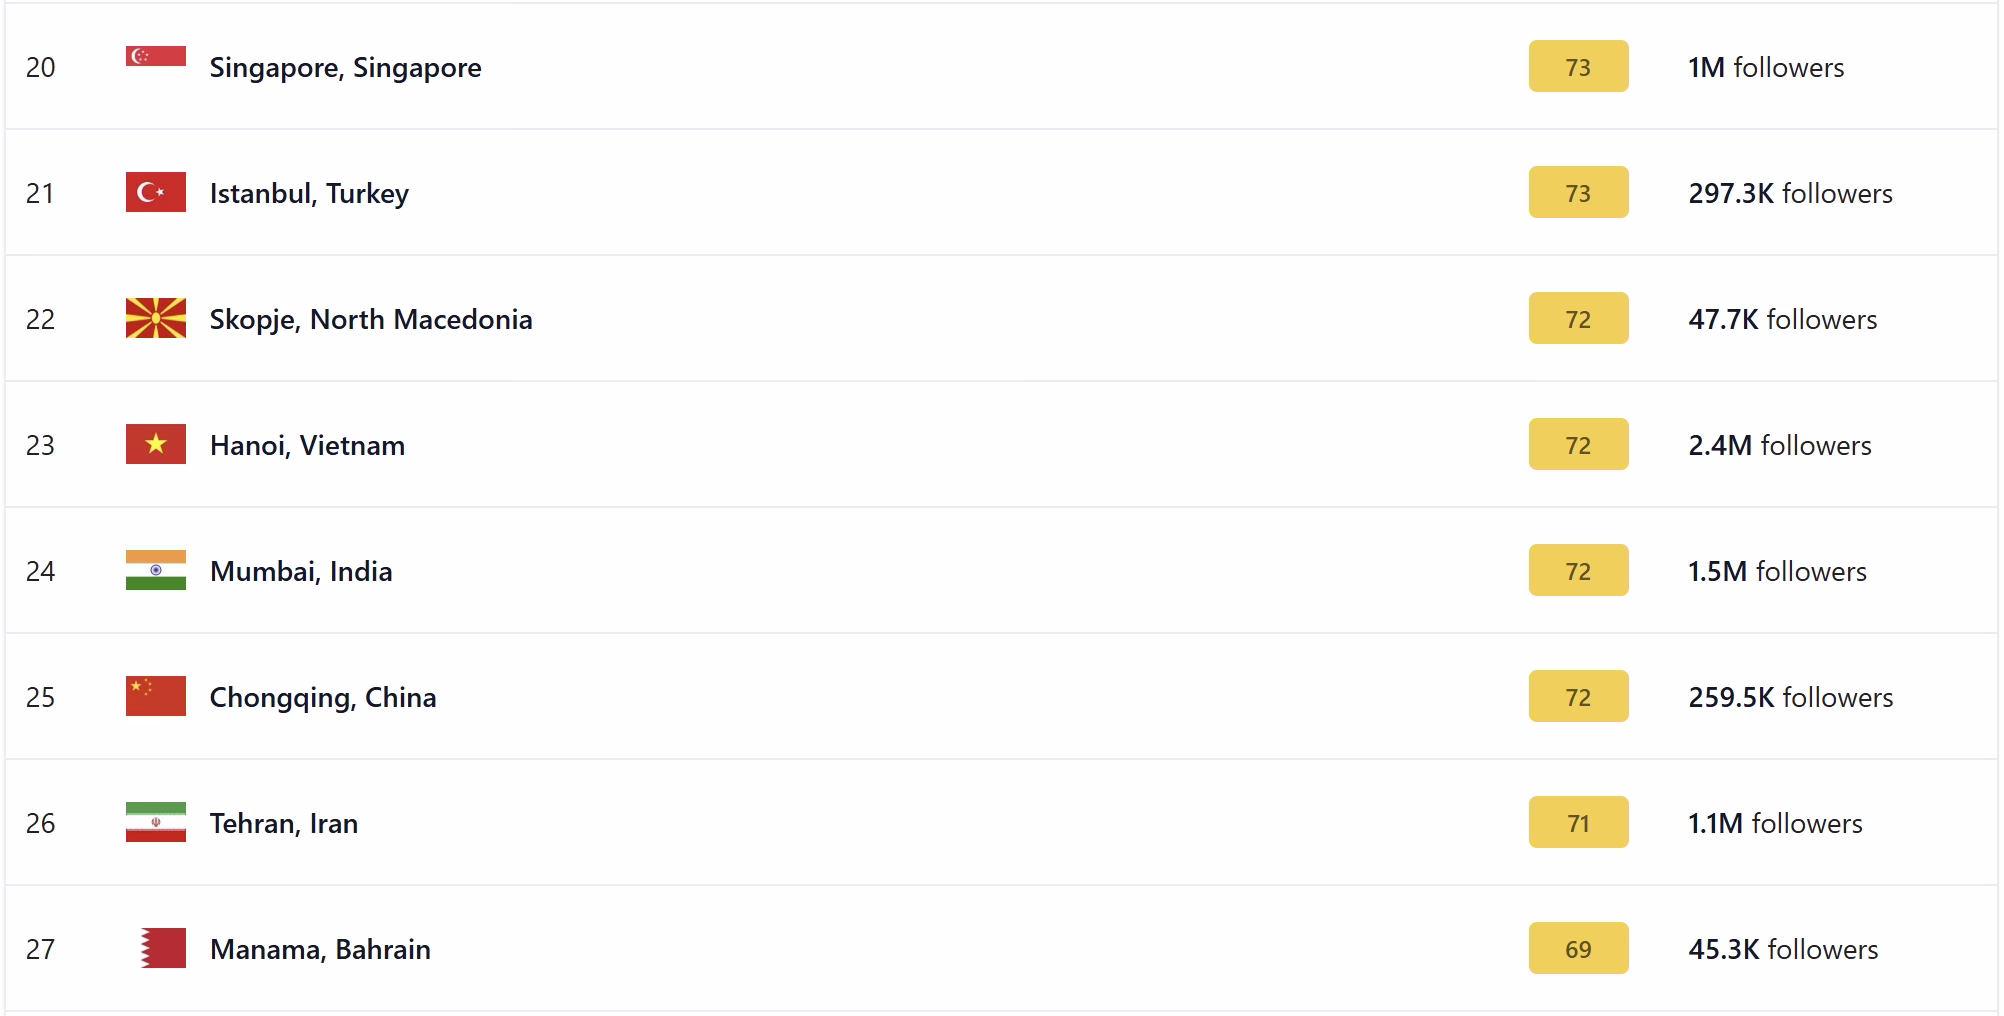
Task: Open the Singapore, Singapore city link
Action: [x=345, y=67]
